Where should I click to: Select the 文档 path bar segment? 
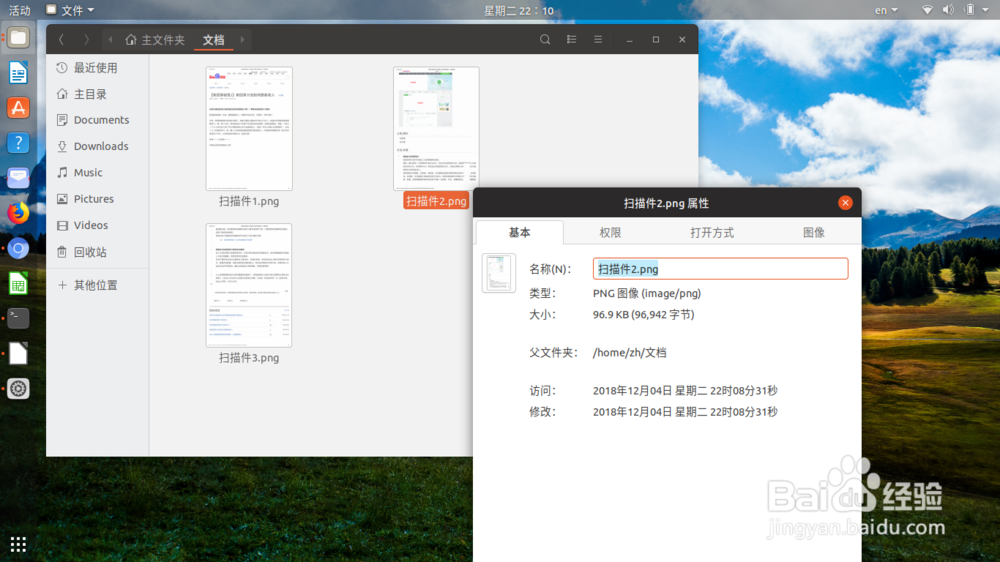[x=214, y=40]
